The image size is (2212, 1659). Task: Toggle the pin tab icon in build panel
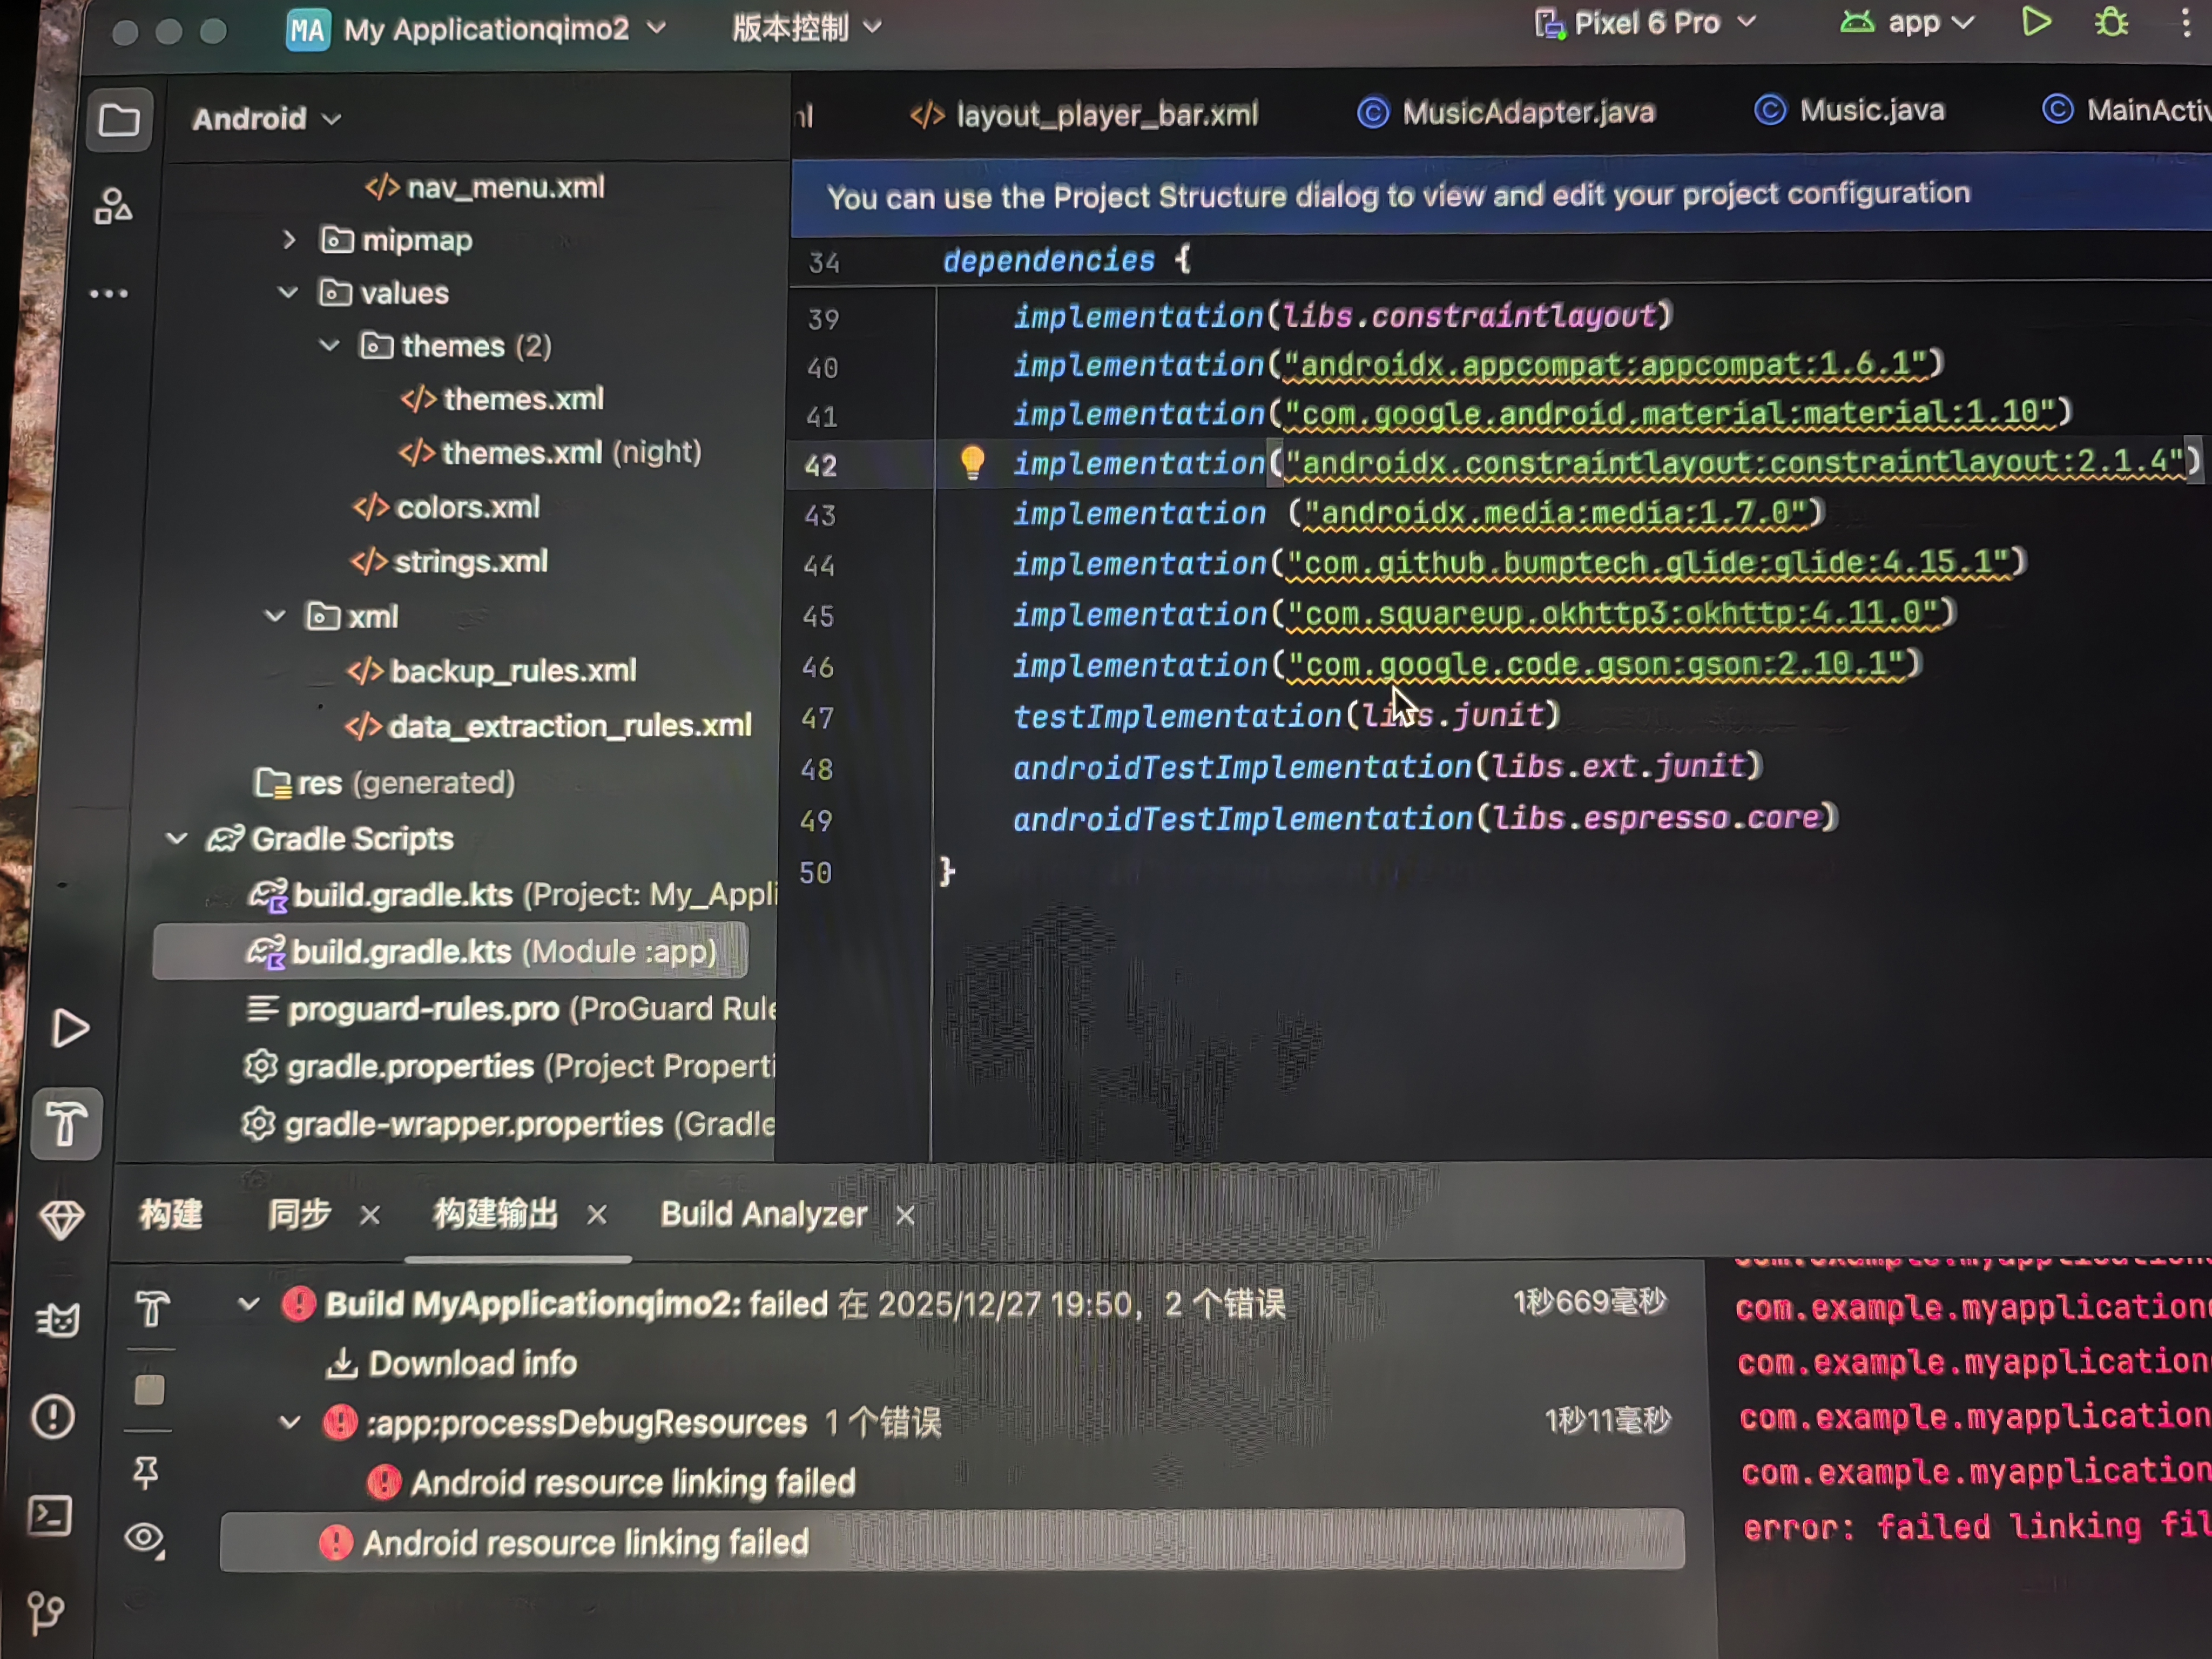click(146, 1471)
